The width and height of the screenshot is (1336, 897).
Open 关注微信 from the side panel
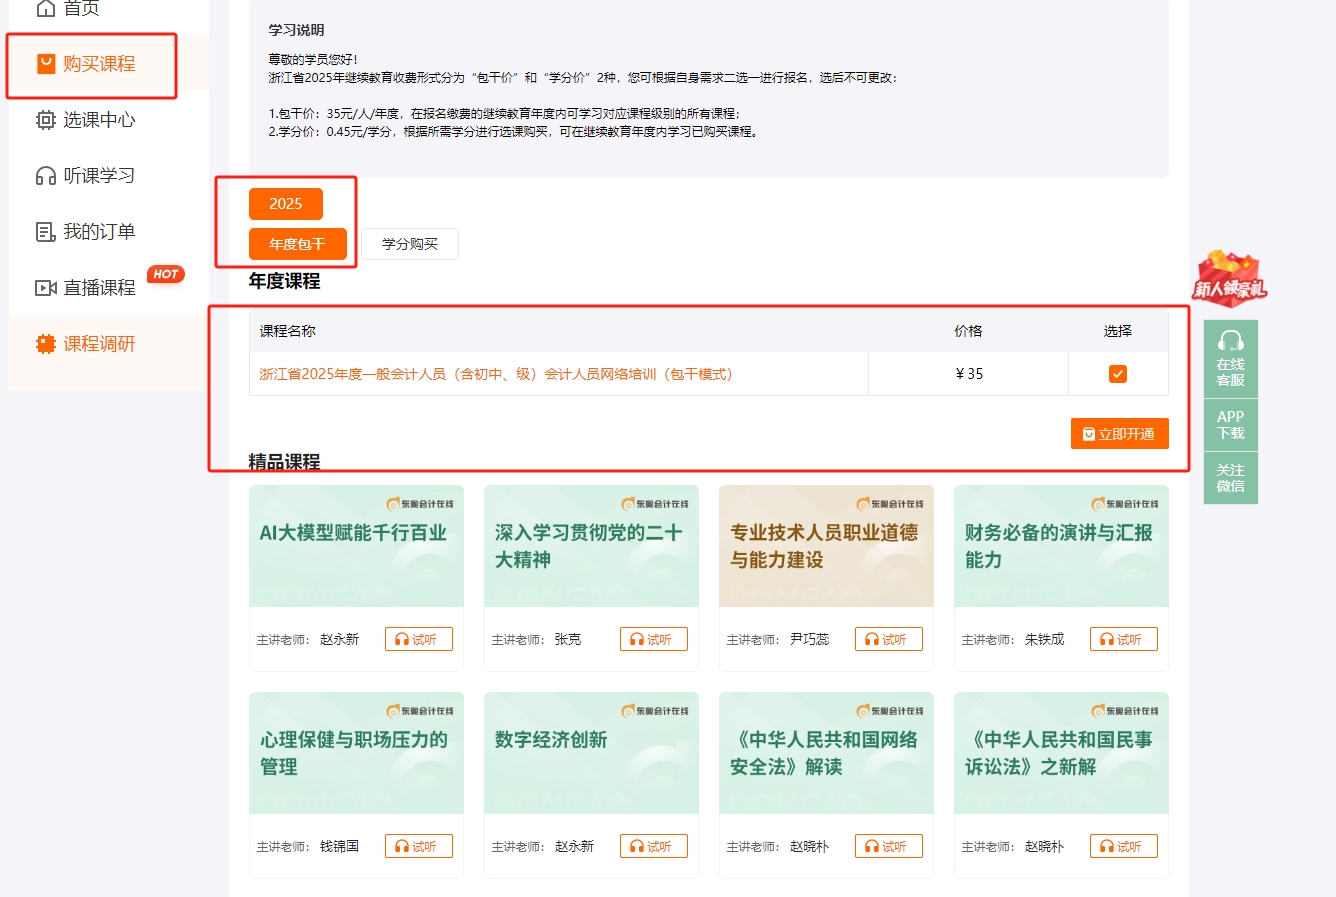pos(1230,477)
